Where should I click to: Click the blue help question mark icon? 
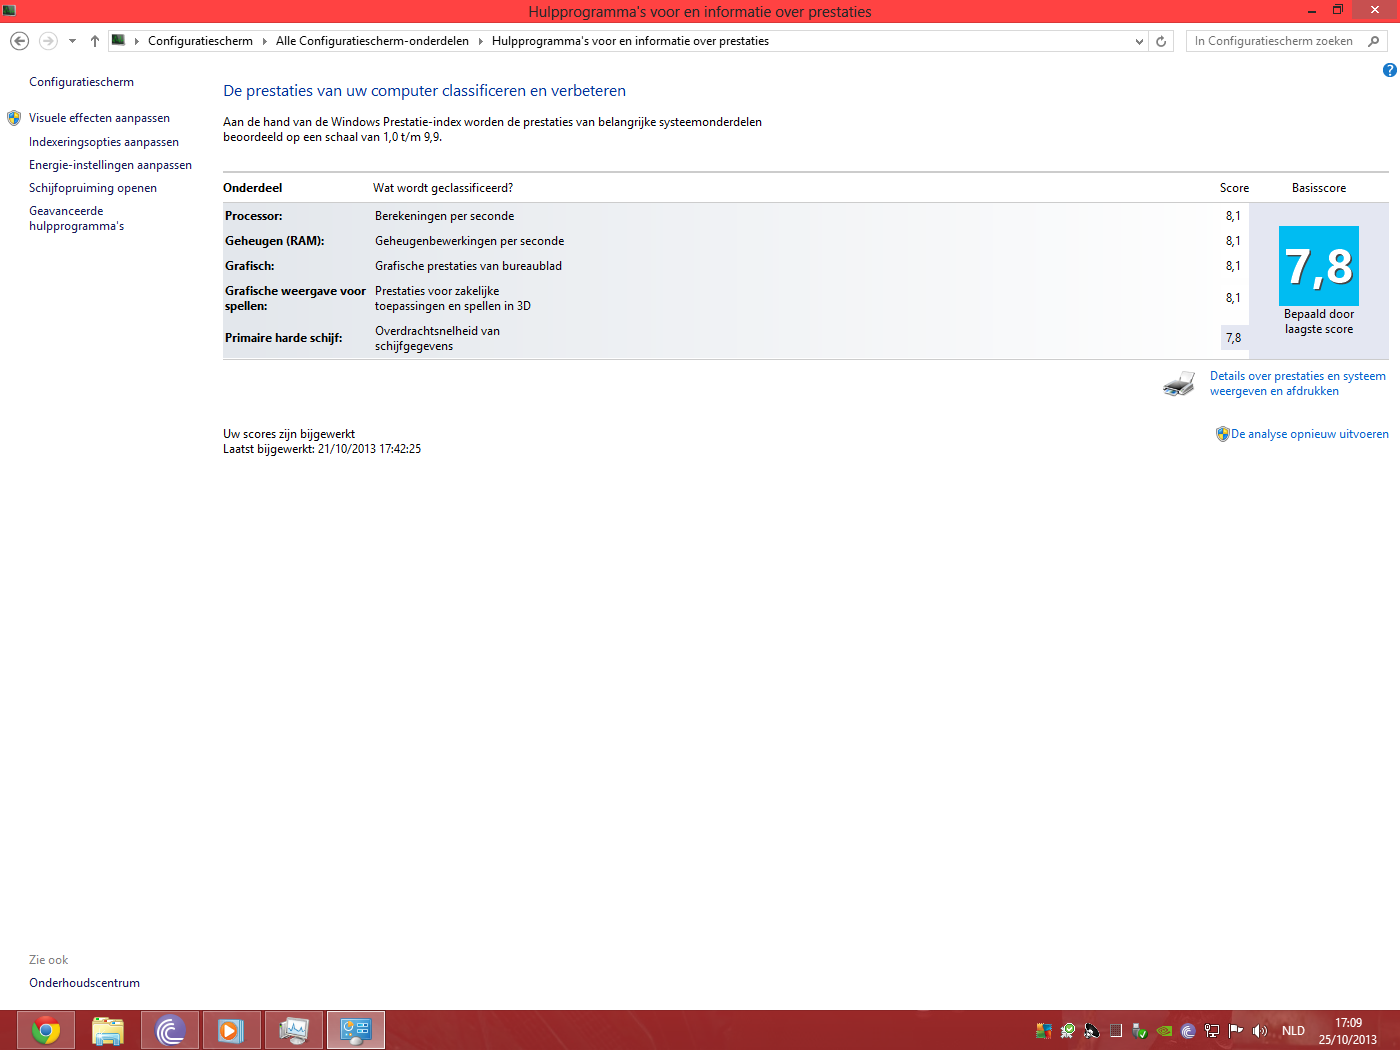[x=1389, y=70]
